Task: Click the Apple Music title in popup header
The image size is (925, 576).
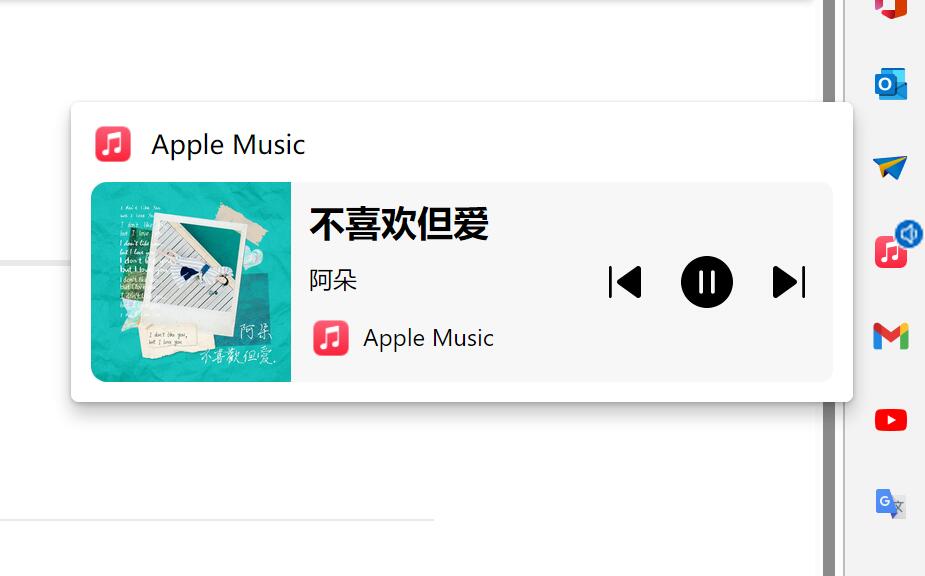Action: click(x=228, y=145)
